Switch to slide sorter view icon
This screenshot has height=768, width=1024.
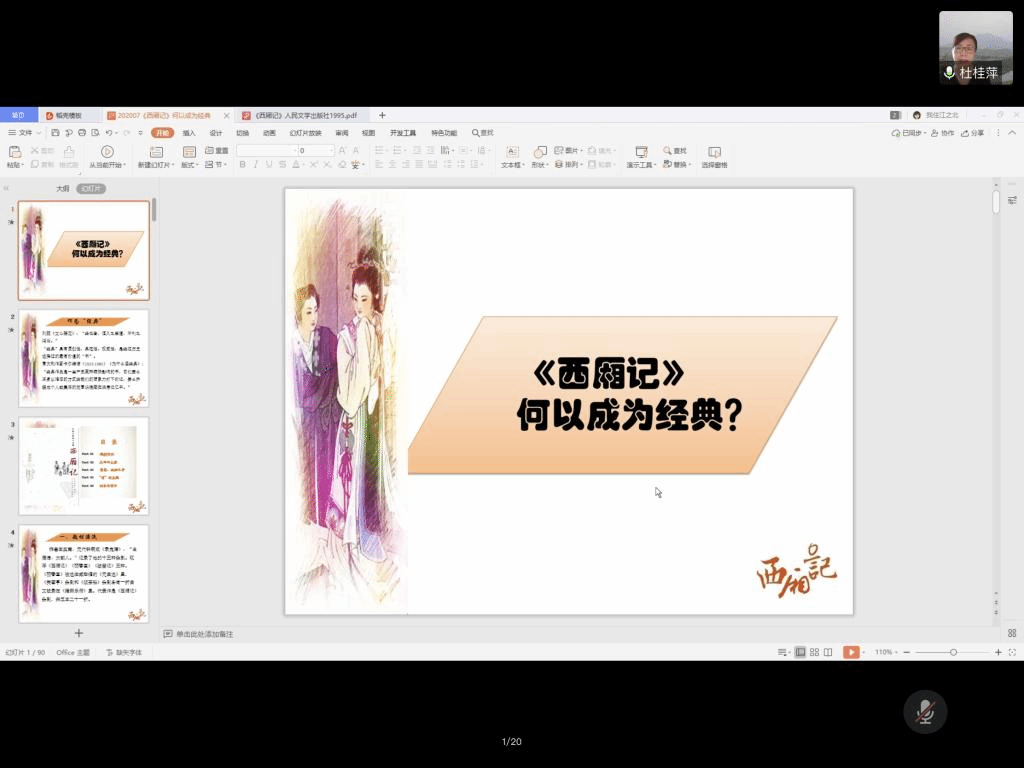pos(814,652)
